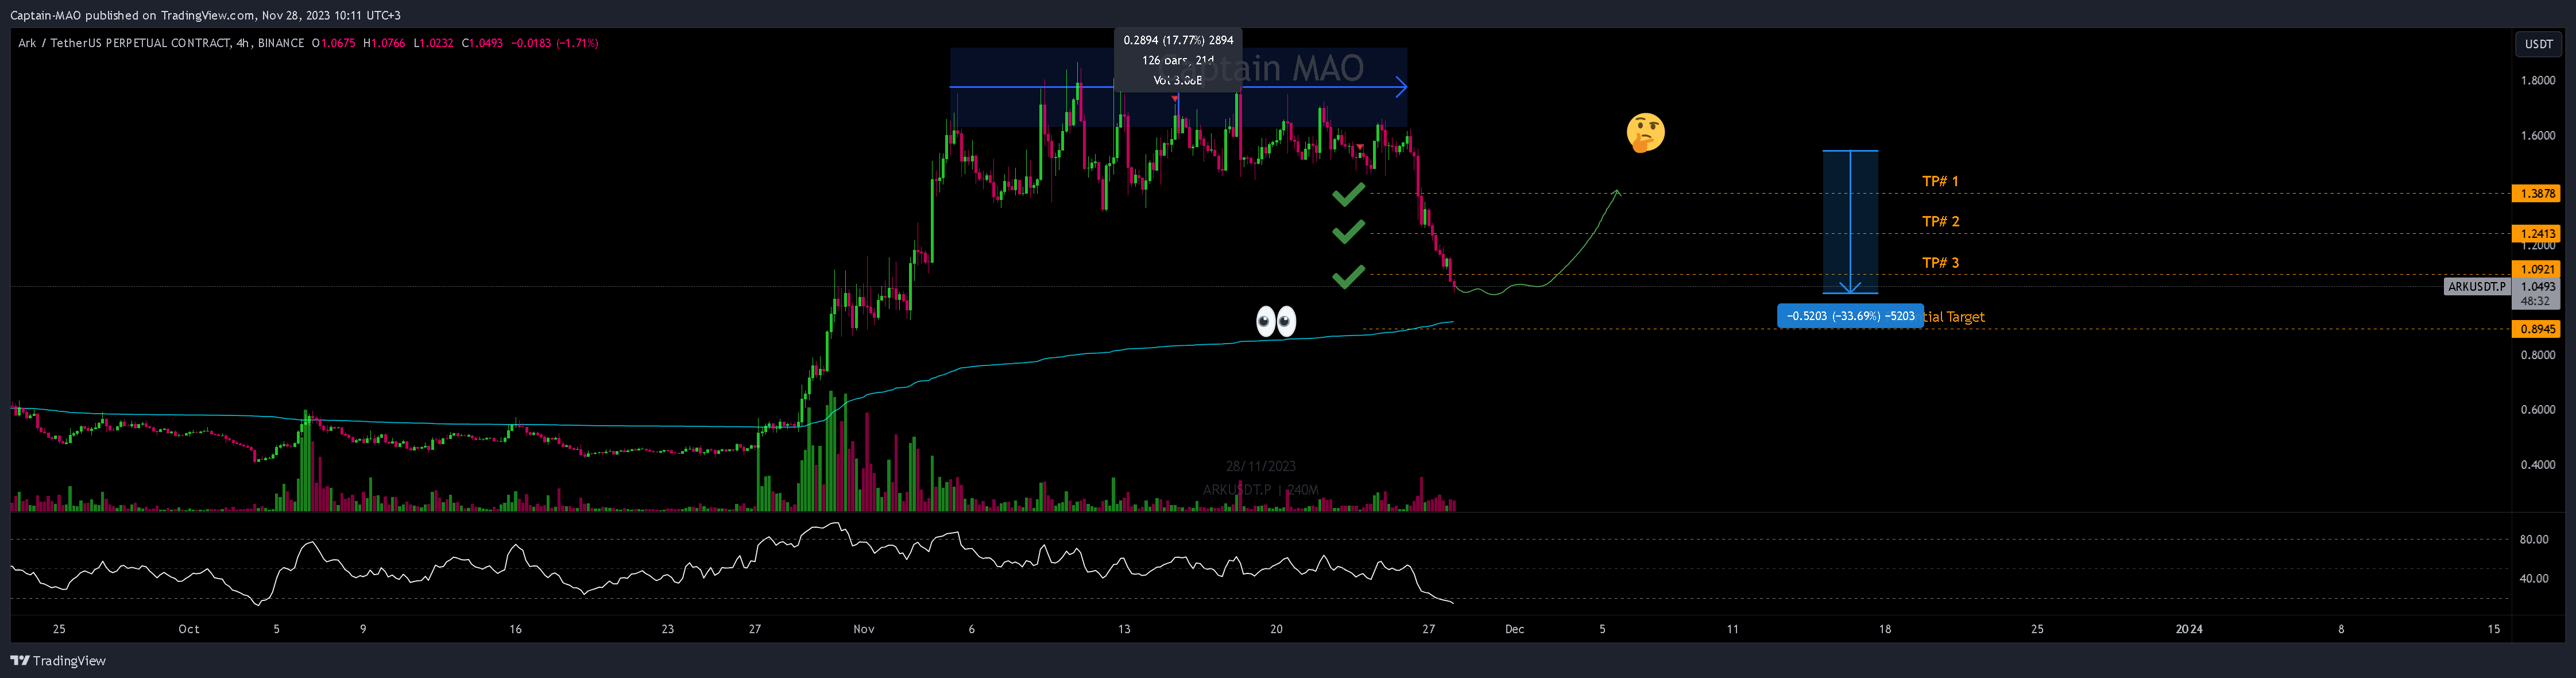The image size is (2576, 678).
Task: Click the 0.8945 orange price tag
Action: [x=2537, y=329]
